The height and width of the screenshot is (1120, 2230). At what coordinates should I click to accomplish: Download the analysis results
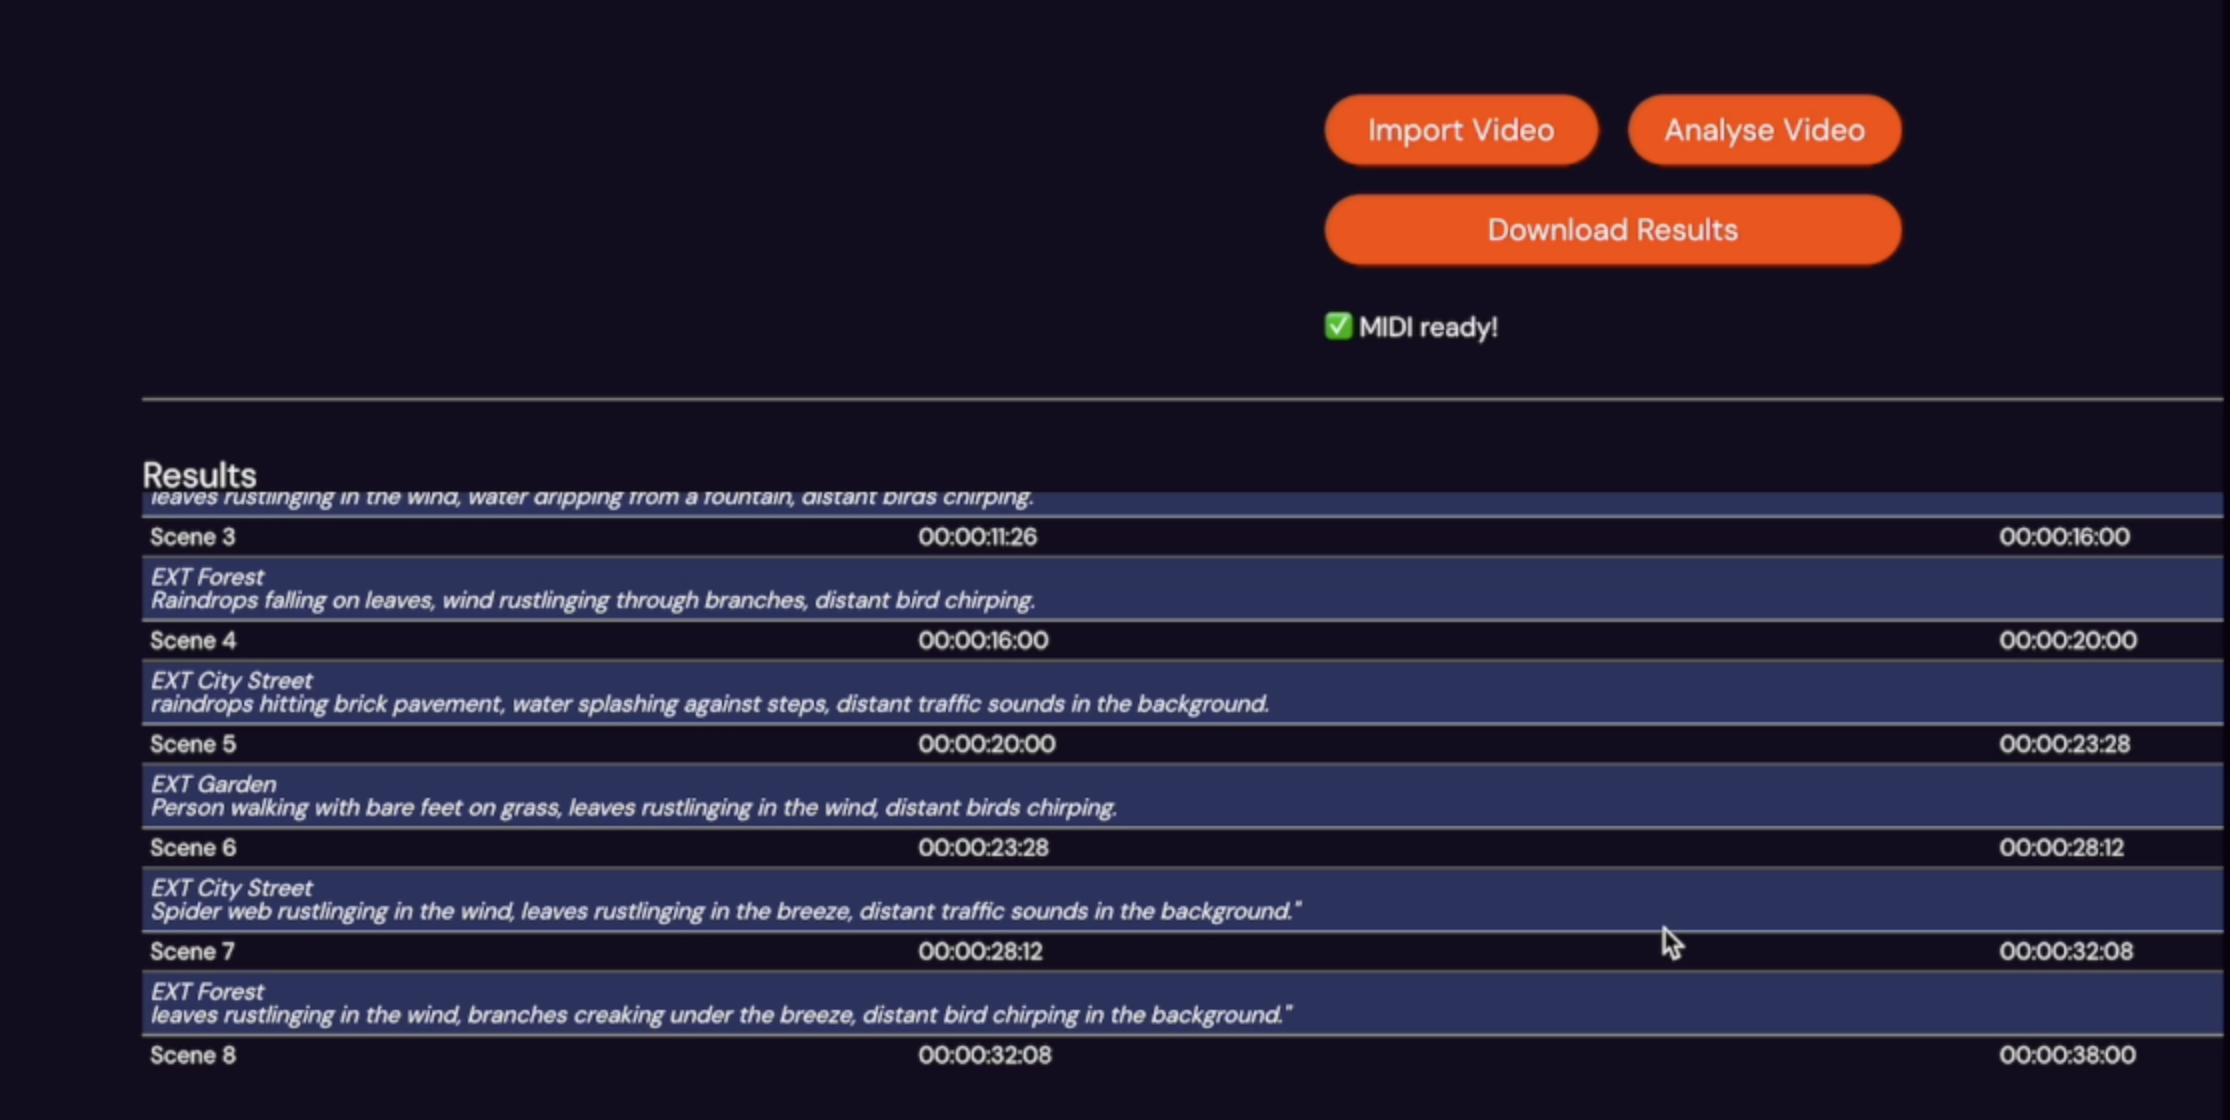(x=1612, y=230)
